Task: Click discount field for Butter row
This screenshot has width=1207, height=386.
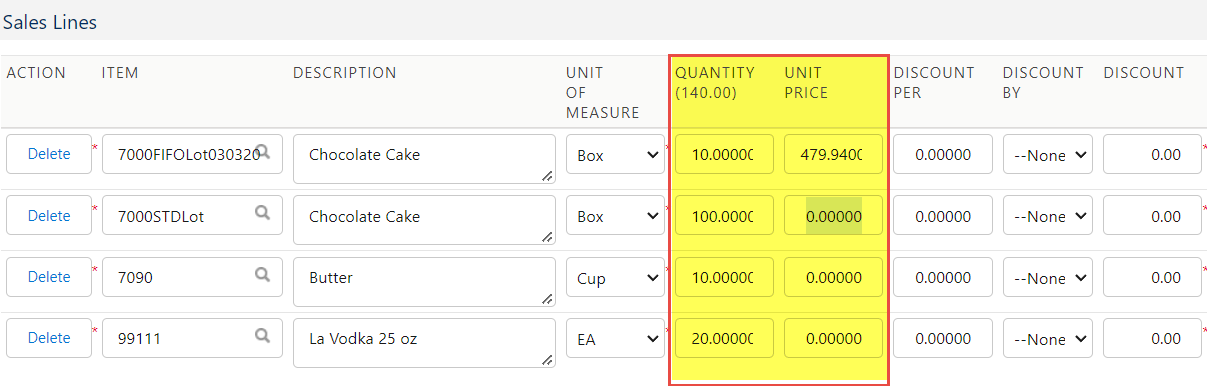Action: pyautogui.click(x=1152, y=278)
